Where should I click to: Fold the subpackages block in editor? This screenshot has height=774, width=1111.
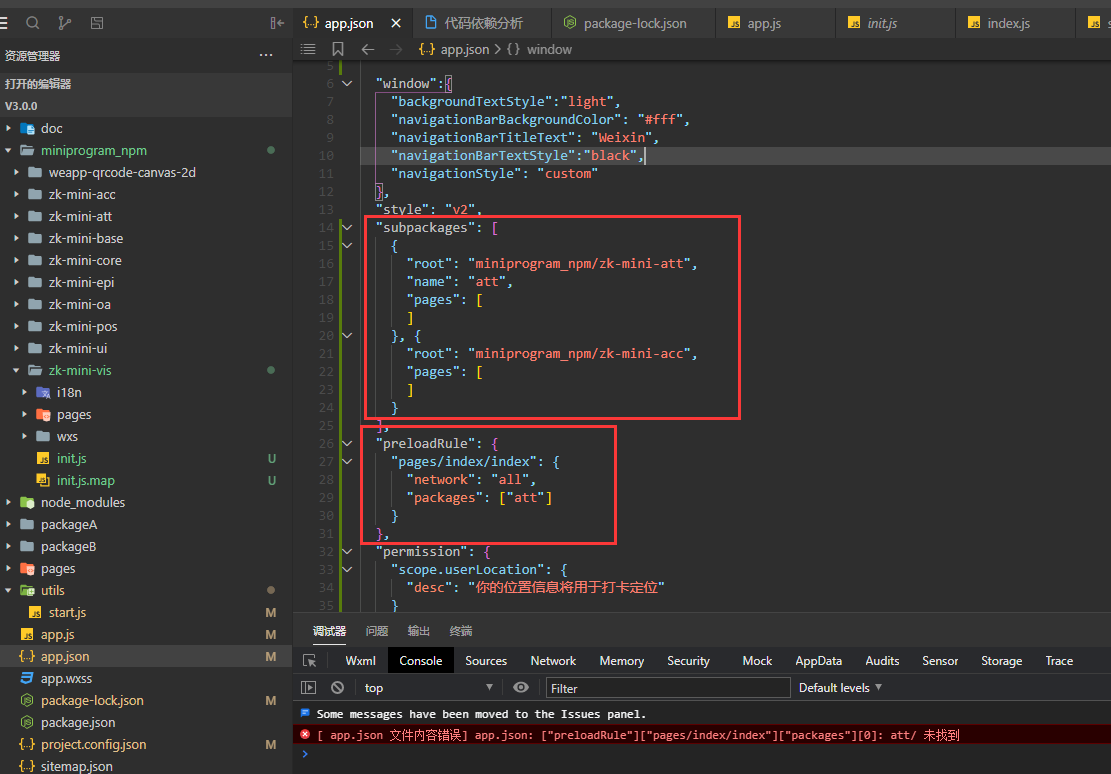pyautogui.click(x=347, y=227)
